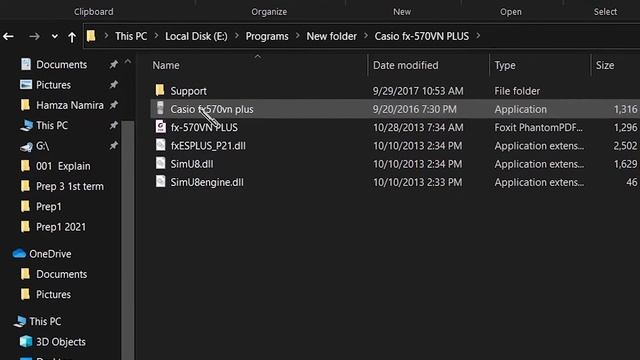This screenshot has height=360, width=640.
Task: Click the address bar folder icon
Action: [x=91, y=36]
